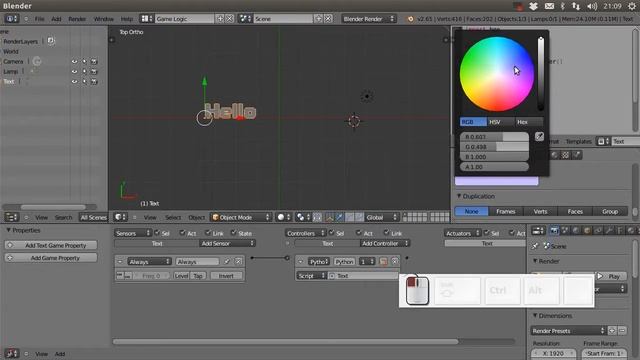The width and height of the screenshot is (640, 360).
Task: Remove the Always sensor with X icon
Action: click(x=238, y=262)
